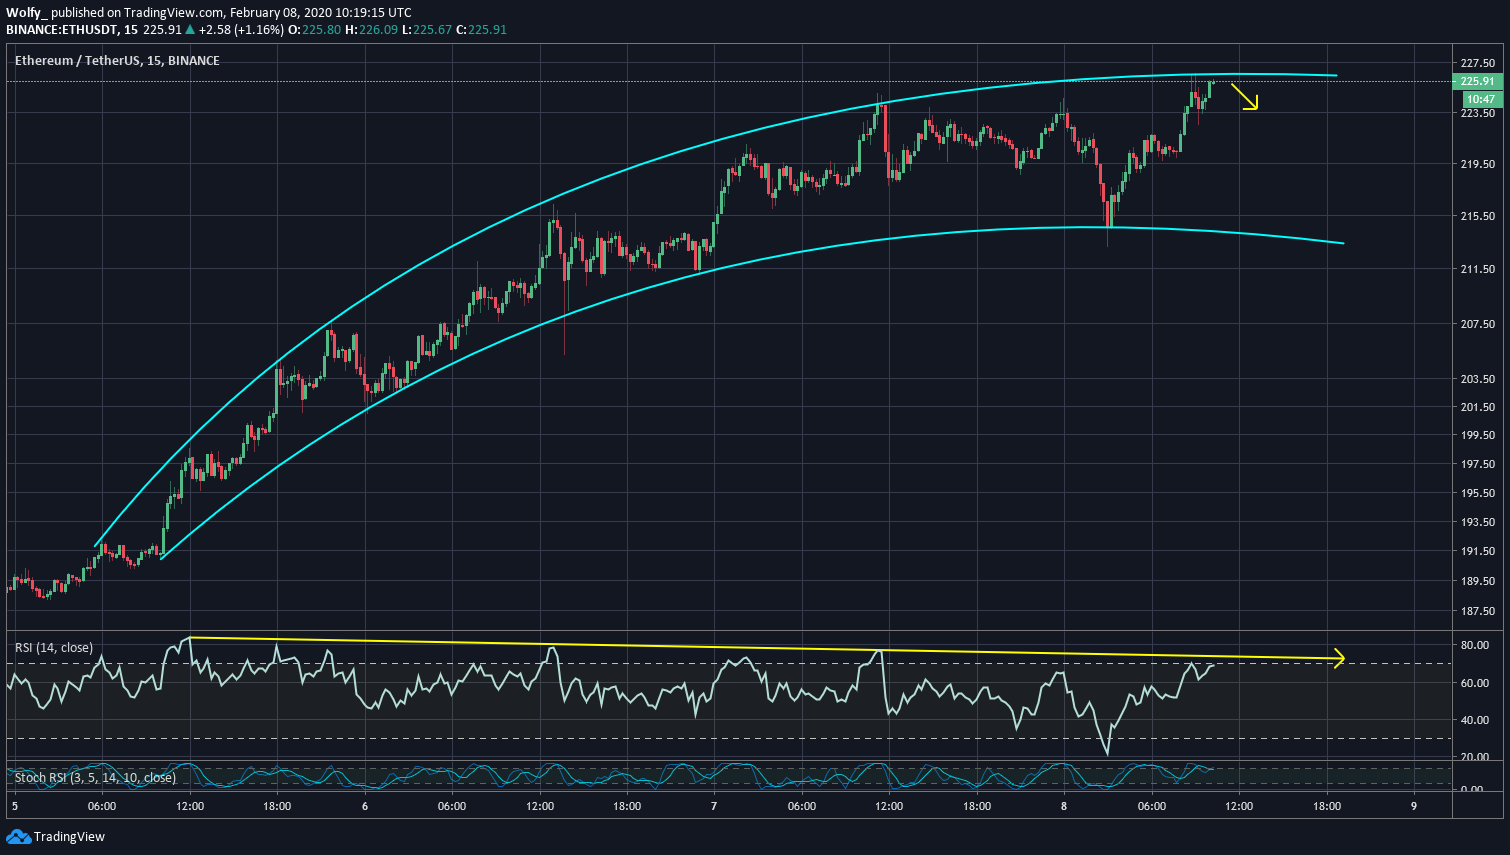1510x855 pixels.
Task: Click the 197.50 price axis label
Action: point(1477,464)
